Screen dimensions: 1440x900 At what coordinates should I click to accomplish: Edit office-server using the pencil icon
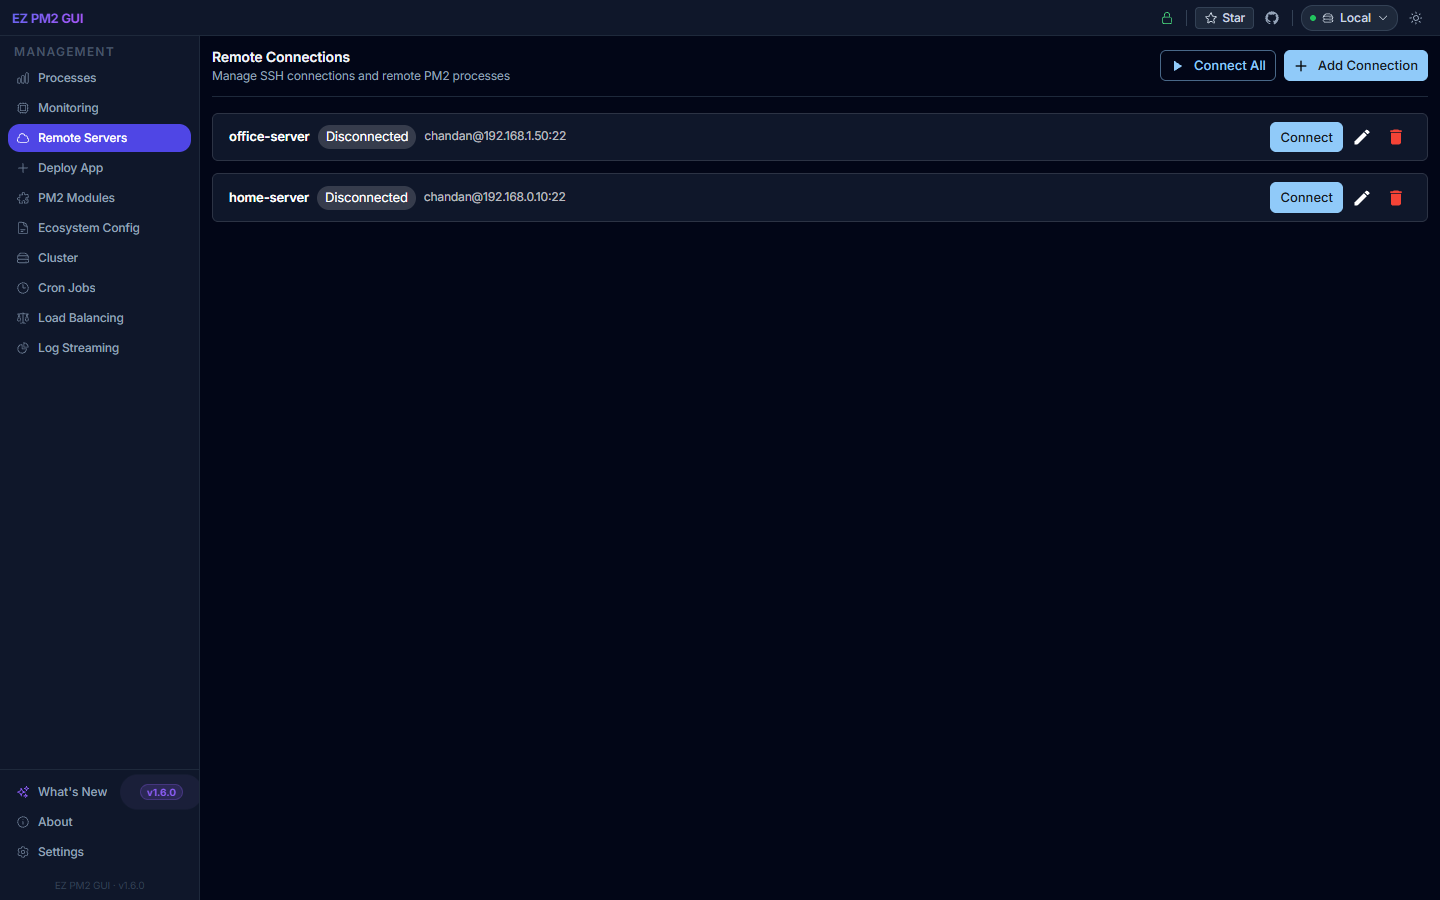1362,137
